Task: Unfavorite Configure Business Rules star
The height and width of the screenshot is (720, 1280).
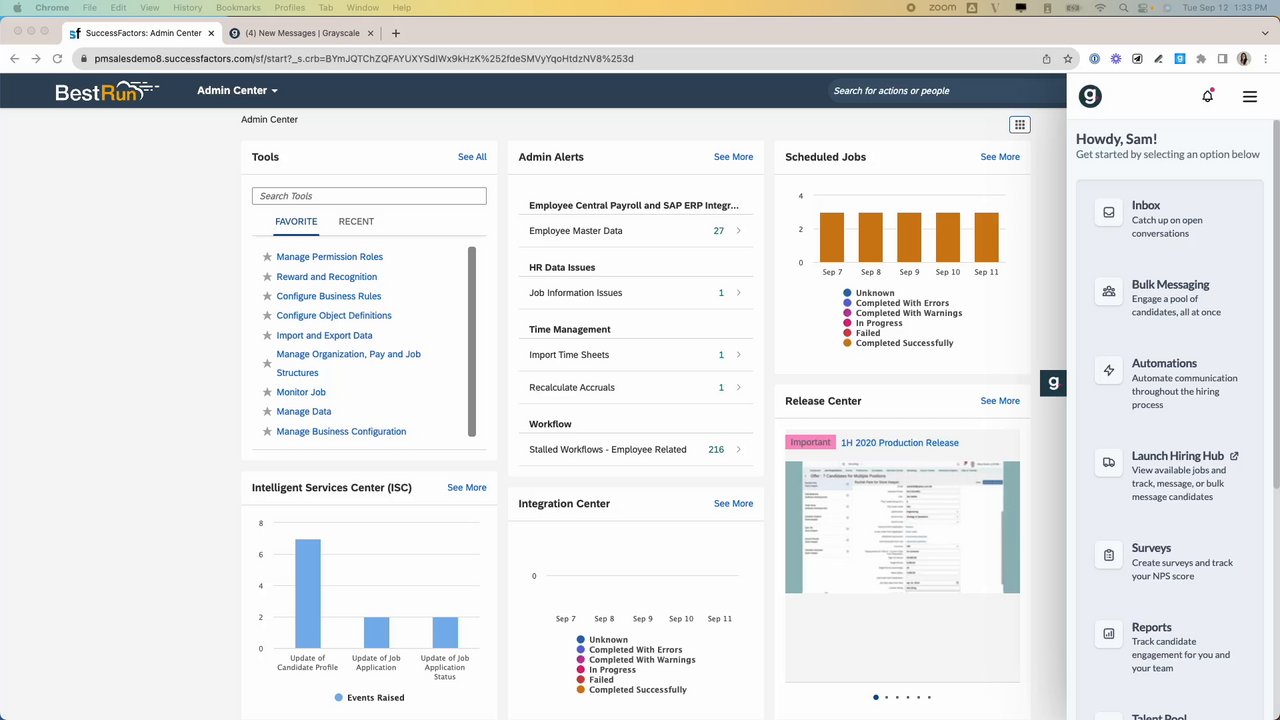Action: point(267,296)
